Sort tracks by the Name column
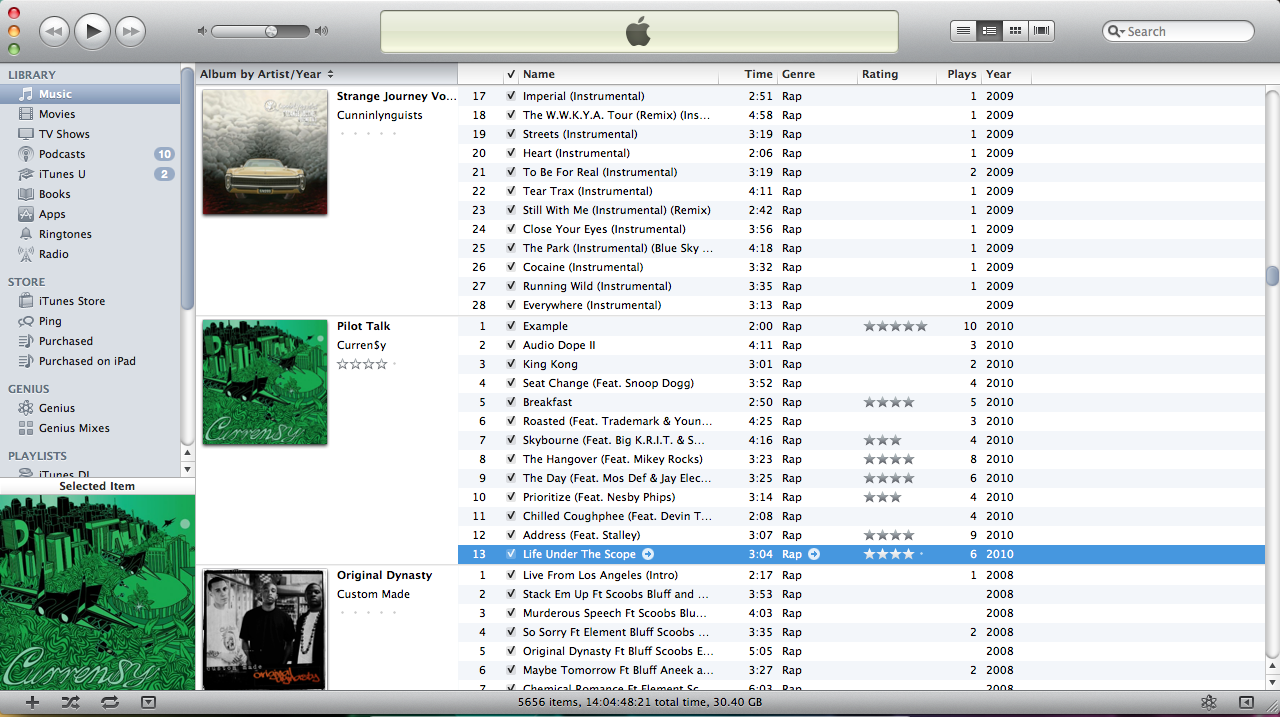The height and width of the screenshot is (717, 1280). coord(619,74)
